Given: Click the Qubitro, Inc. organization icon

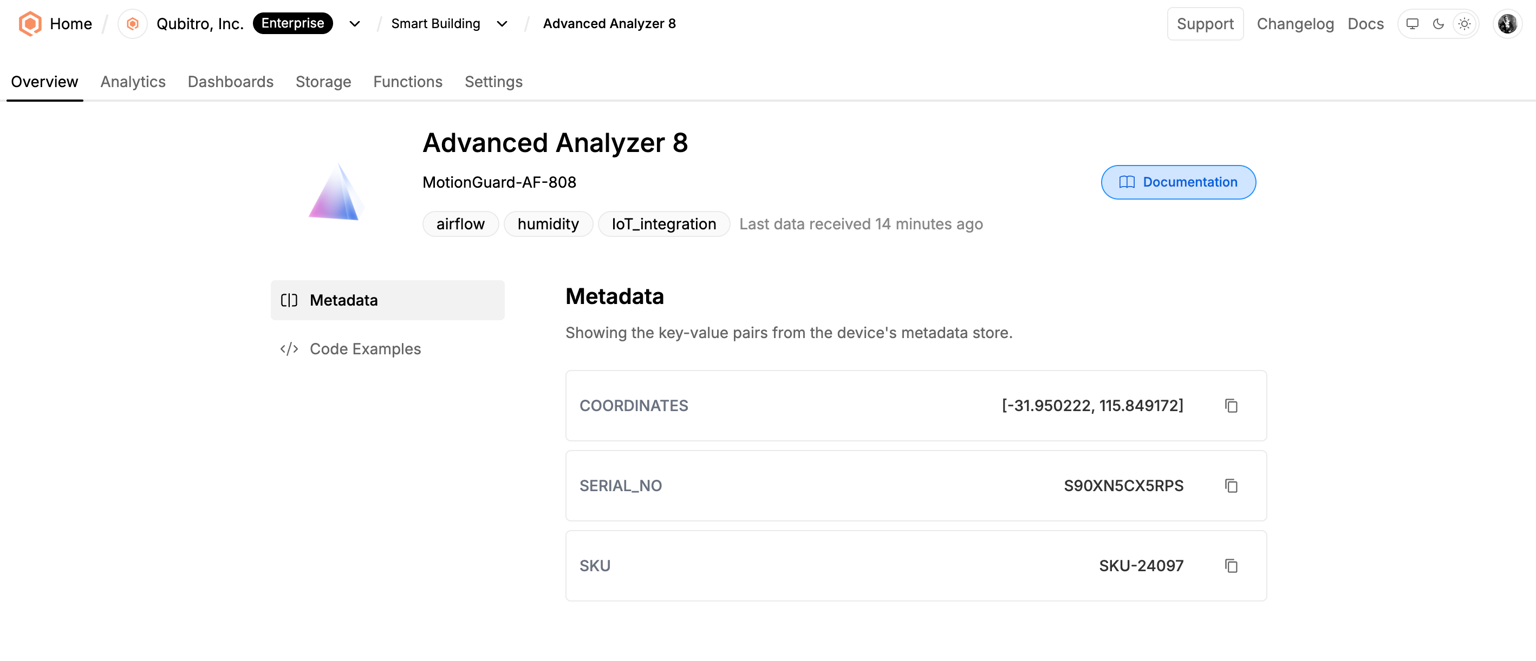Looking at the screenshot, I should click(132, 23).
